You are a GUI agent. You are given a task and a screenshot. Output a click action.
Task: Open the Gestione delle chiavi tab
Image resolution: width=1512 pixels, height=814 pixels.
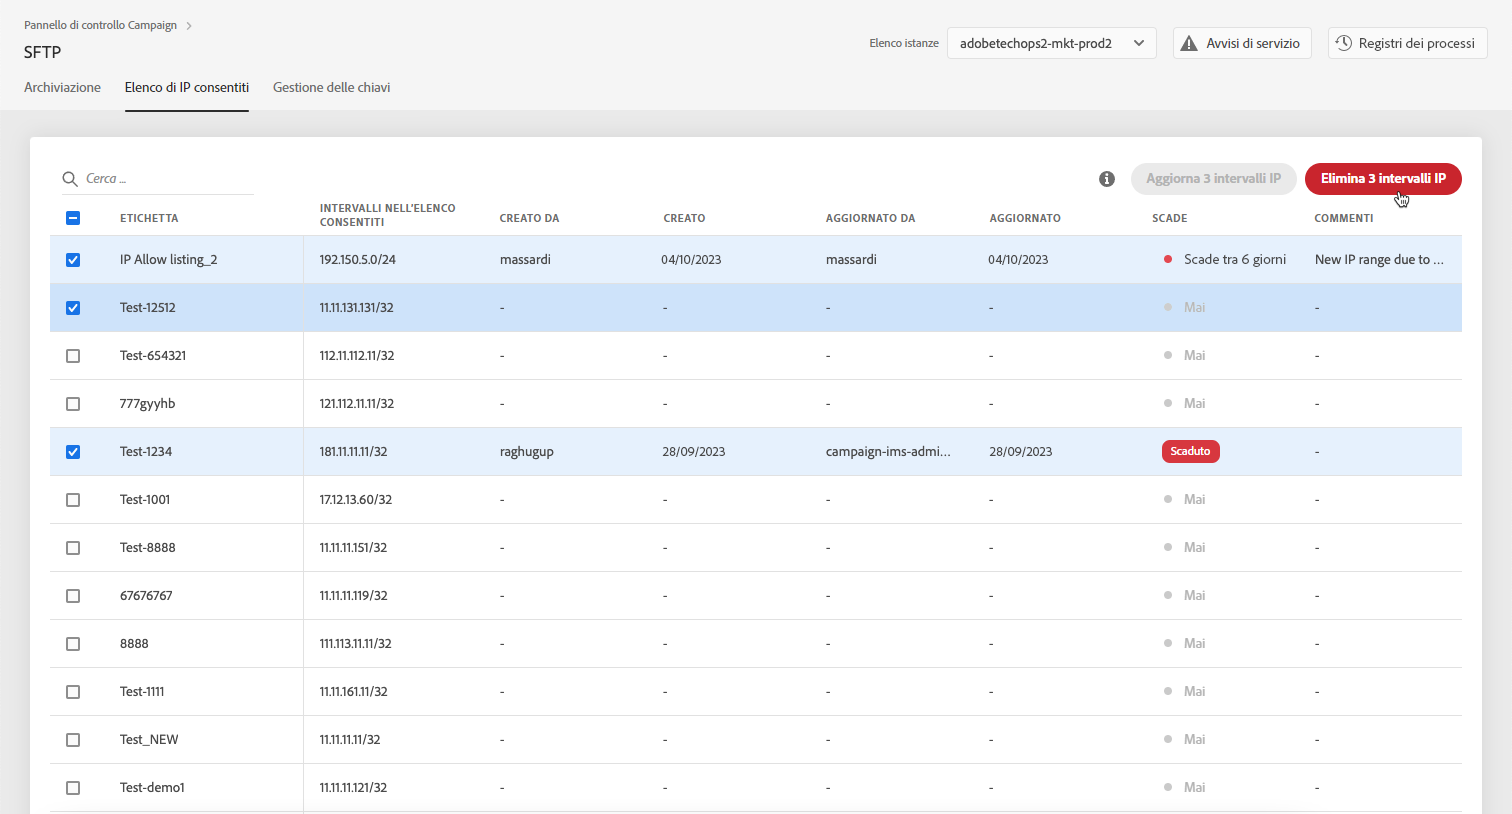pyautogui.click(x=331, y=88)
